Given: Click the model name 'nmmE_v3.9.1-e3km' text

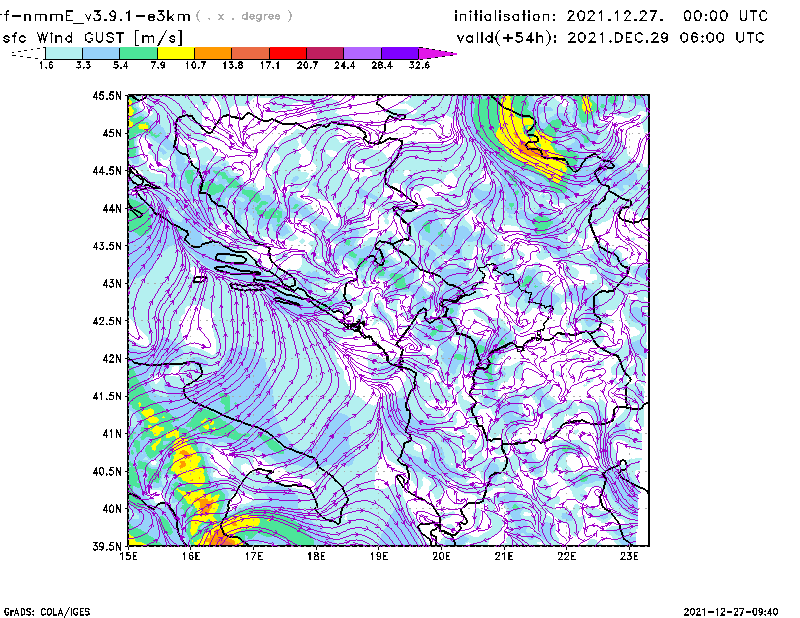Looking at the screenshot, I should 107,16.
